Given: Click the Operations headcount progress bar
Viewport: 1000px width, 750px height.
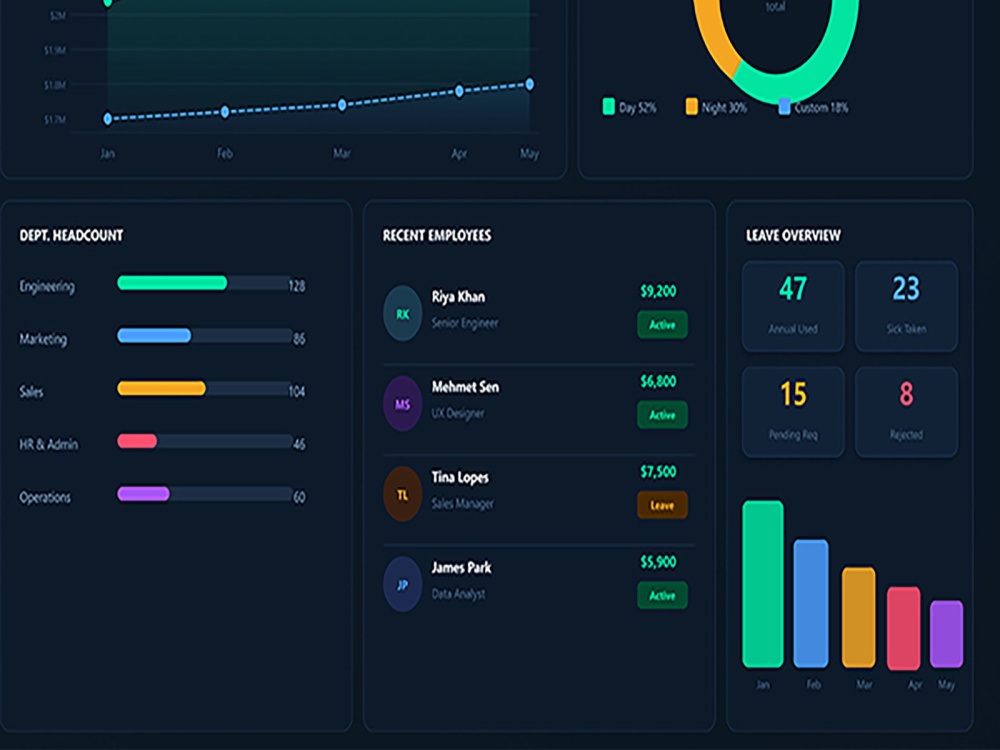Looking at the screenshot, I should pyautogui.click(x=204, y=494).
